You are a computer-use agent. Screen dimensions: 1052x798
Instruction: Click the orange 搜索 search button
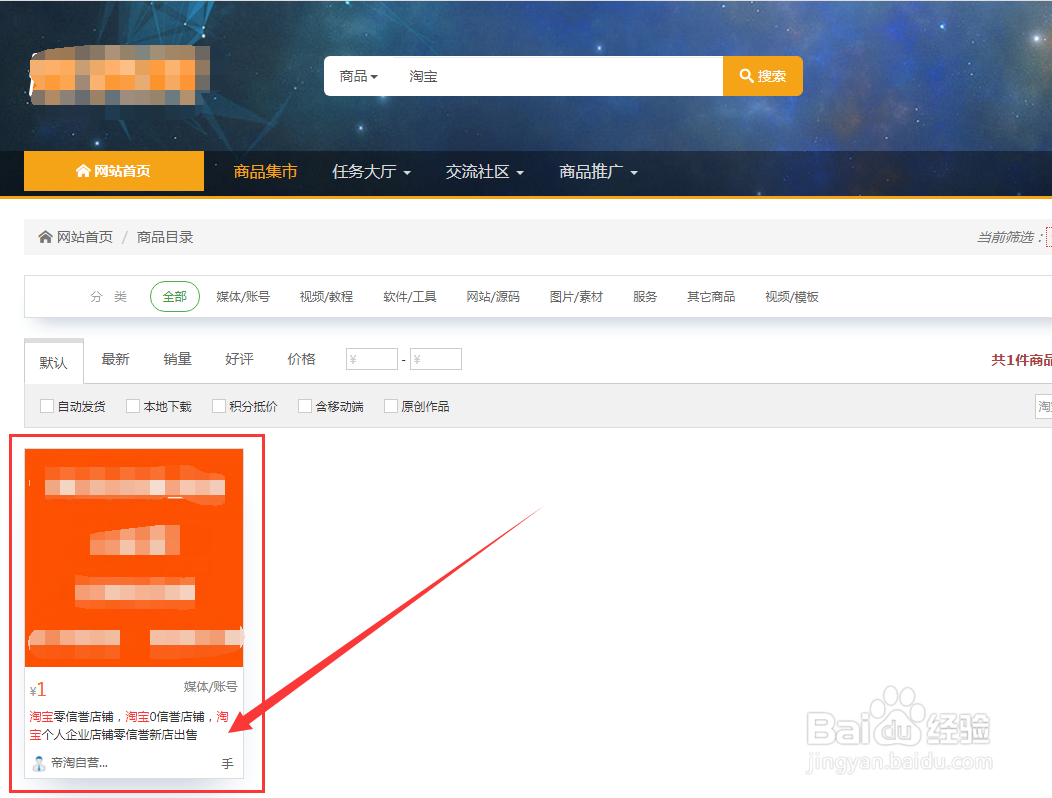(x=763, y=76)
